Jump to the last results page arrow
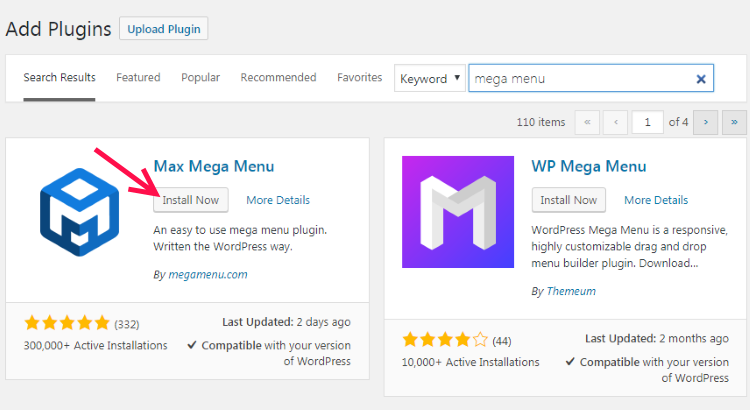 click(x=734, y=122)
